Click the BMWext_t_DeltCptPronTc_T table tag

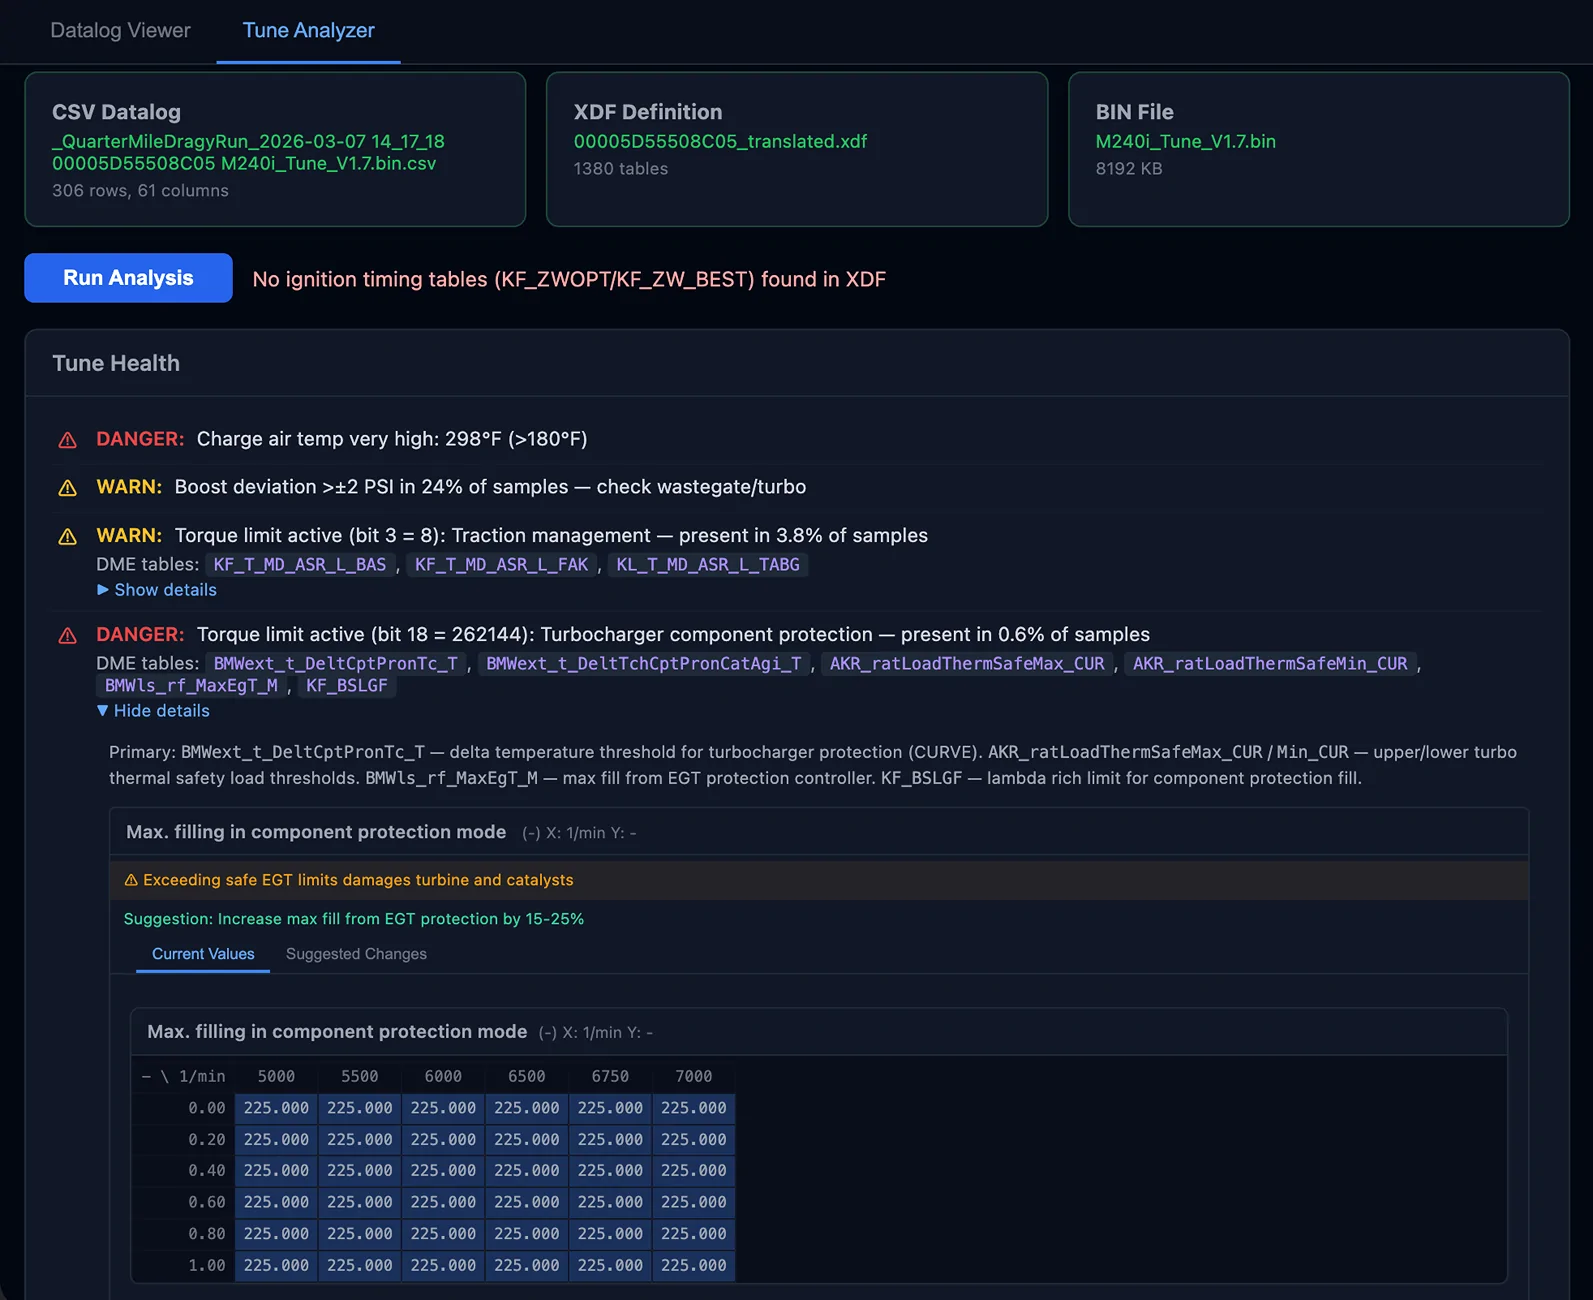(x=336, y=664)
